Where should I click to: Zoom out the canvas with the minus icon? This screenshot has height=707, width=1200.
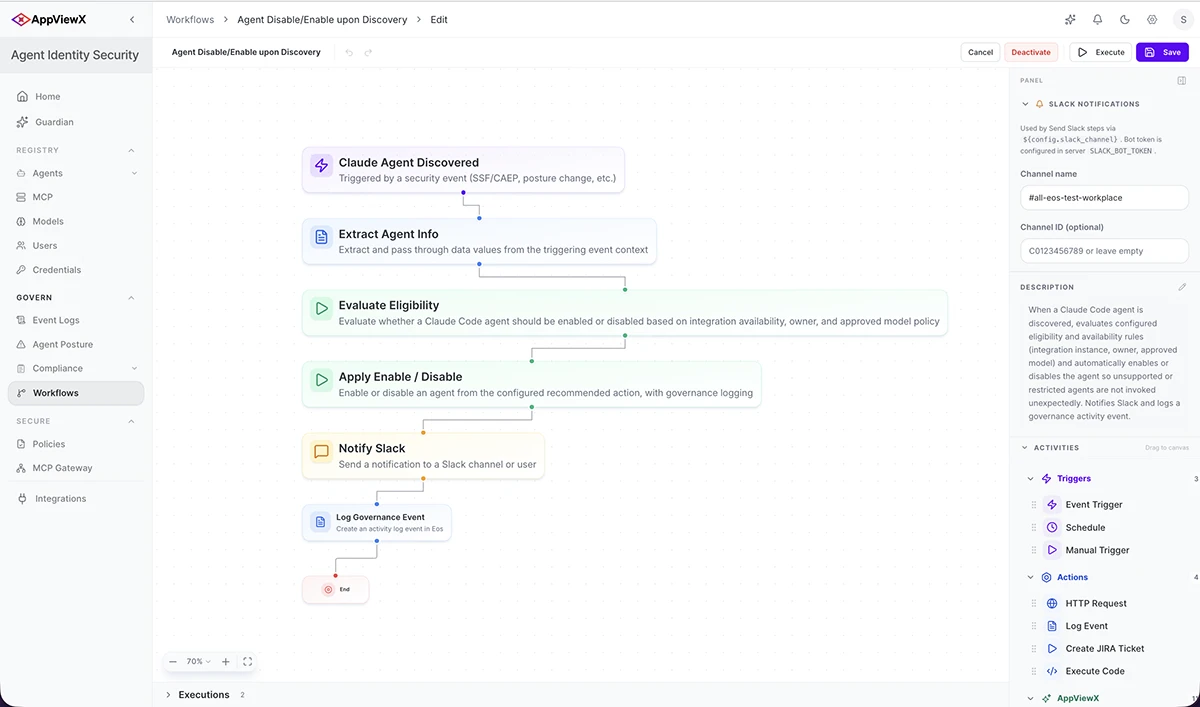pos(173,662)
